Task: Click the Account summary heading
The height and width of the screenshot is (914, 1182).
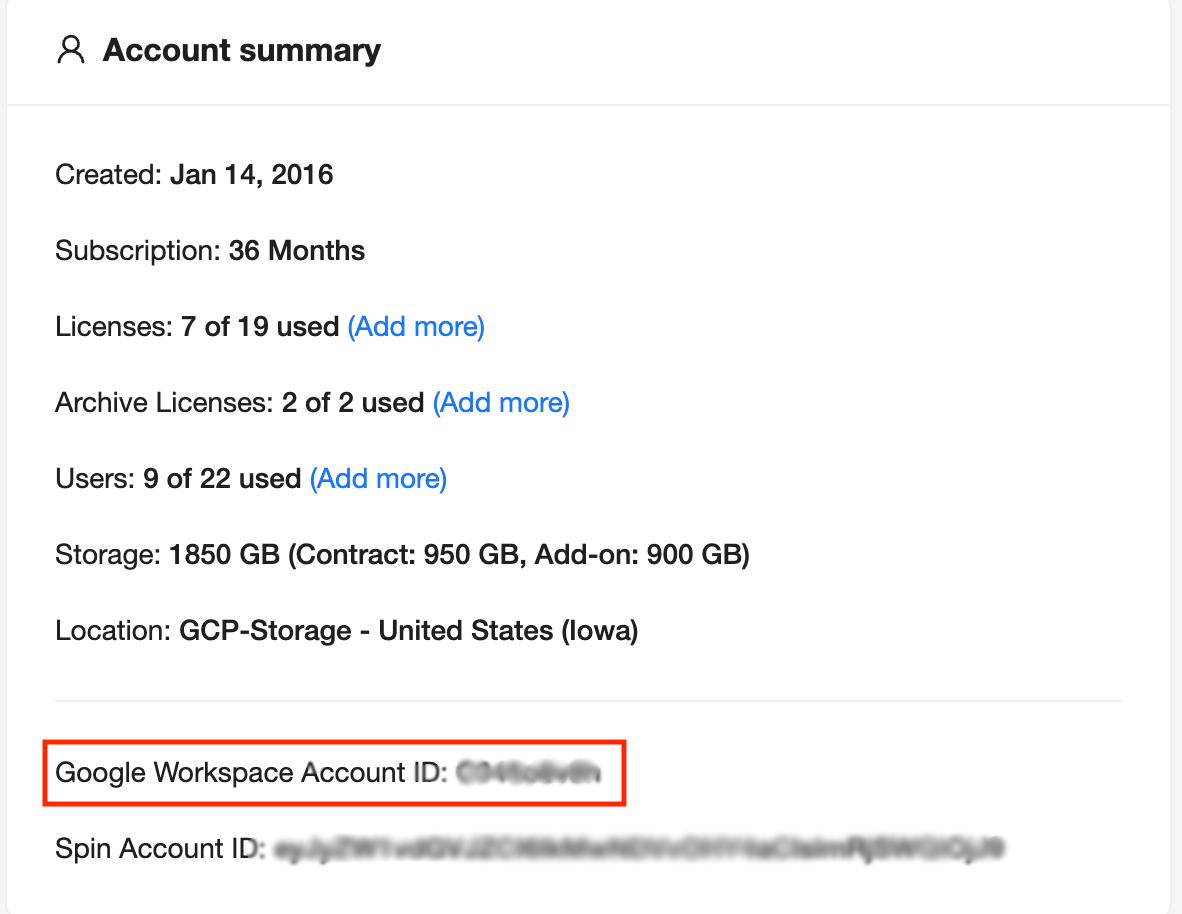Action: point(242,50)
